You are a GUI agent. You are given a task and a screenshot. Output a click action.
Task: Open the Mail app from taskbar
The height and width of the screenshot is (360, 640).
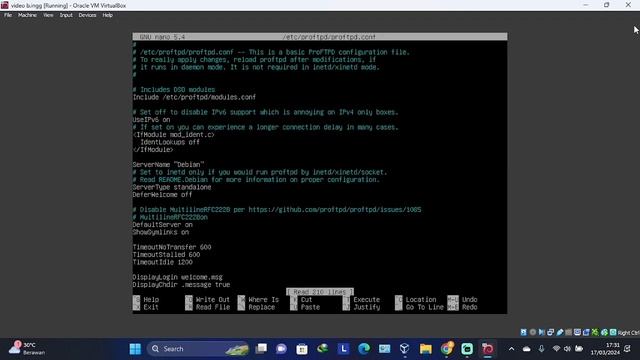(384, 349)
